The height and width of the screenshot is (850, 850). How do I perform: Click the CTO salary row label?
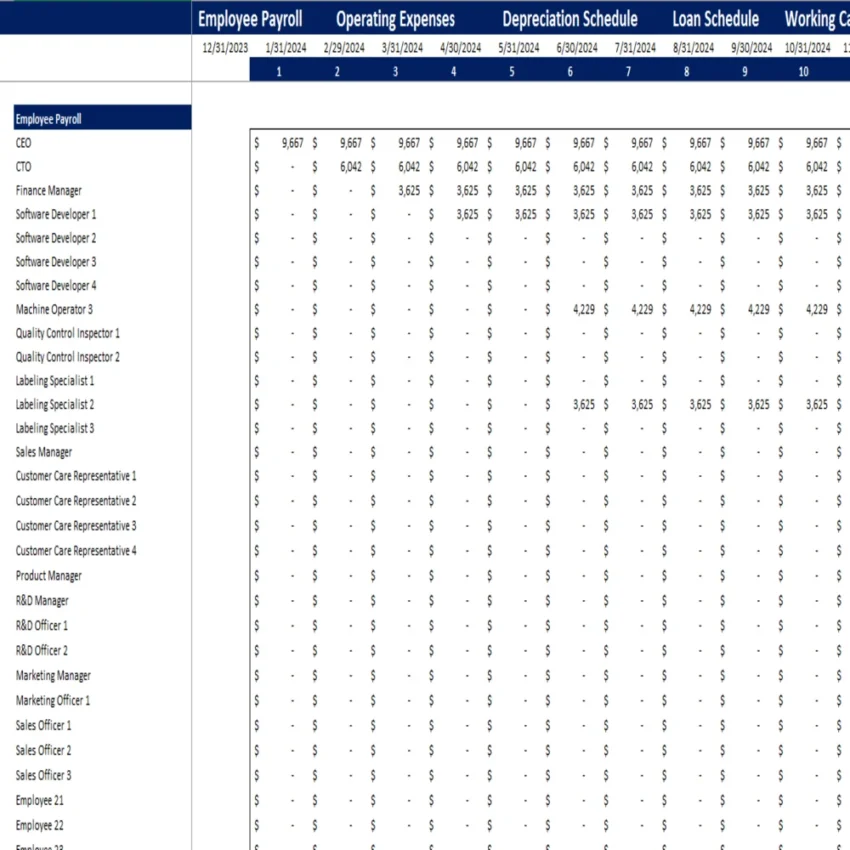point(23,166)
